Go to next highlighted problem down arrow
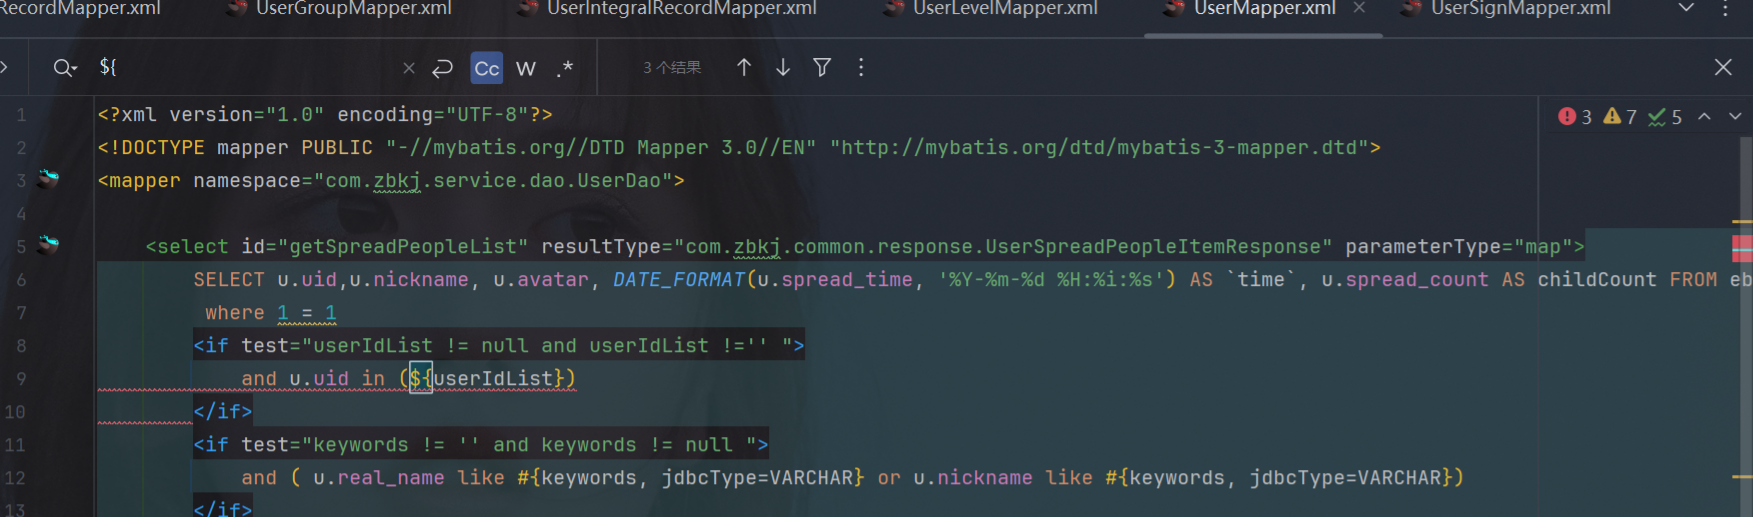The width and height of the screenshot is (1753, 517). pos(1735,117)
